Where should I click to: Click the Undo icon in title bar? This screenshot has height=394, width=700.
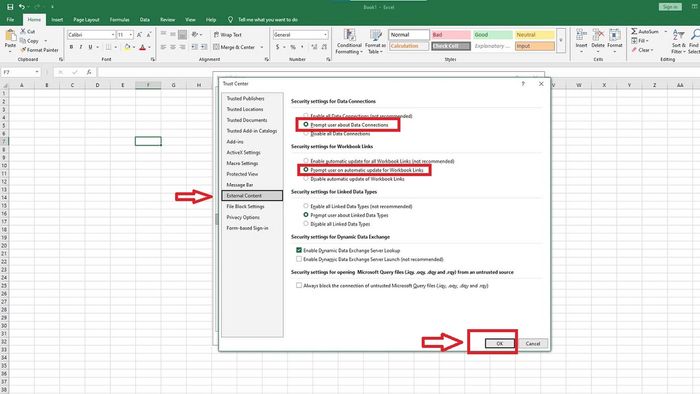(21, 7)
